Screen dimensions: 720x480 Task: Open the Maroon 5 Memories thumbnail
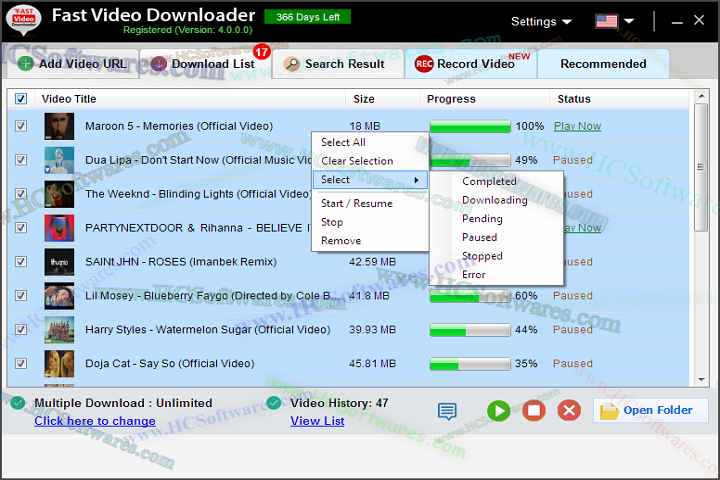click(59, 126)
